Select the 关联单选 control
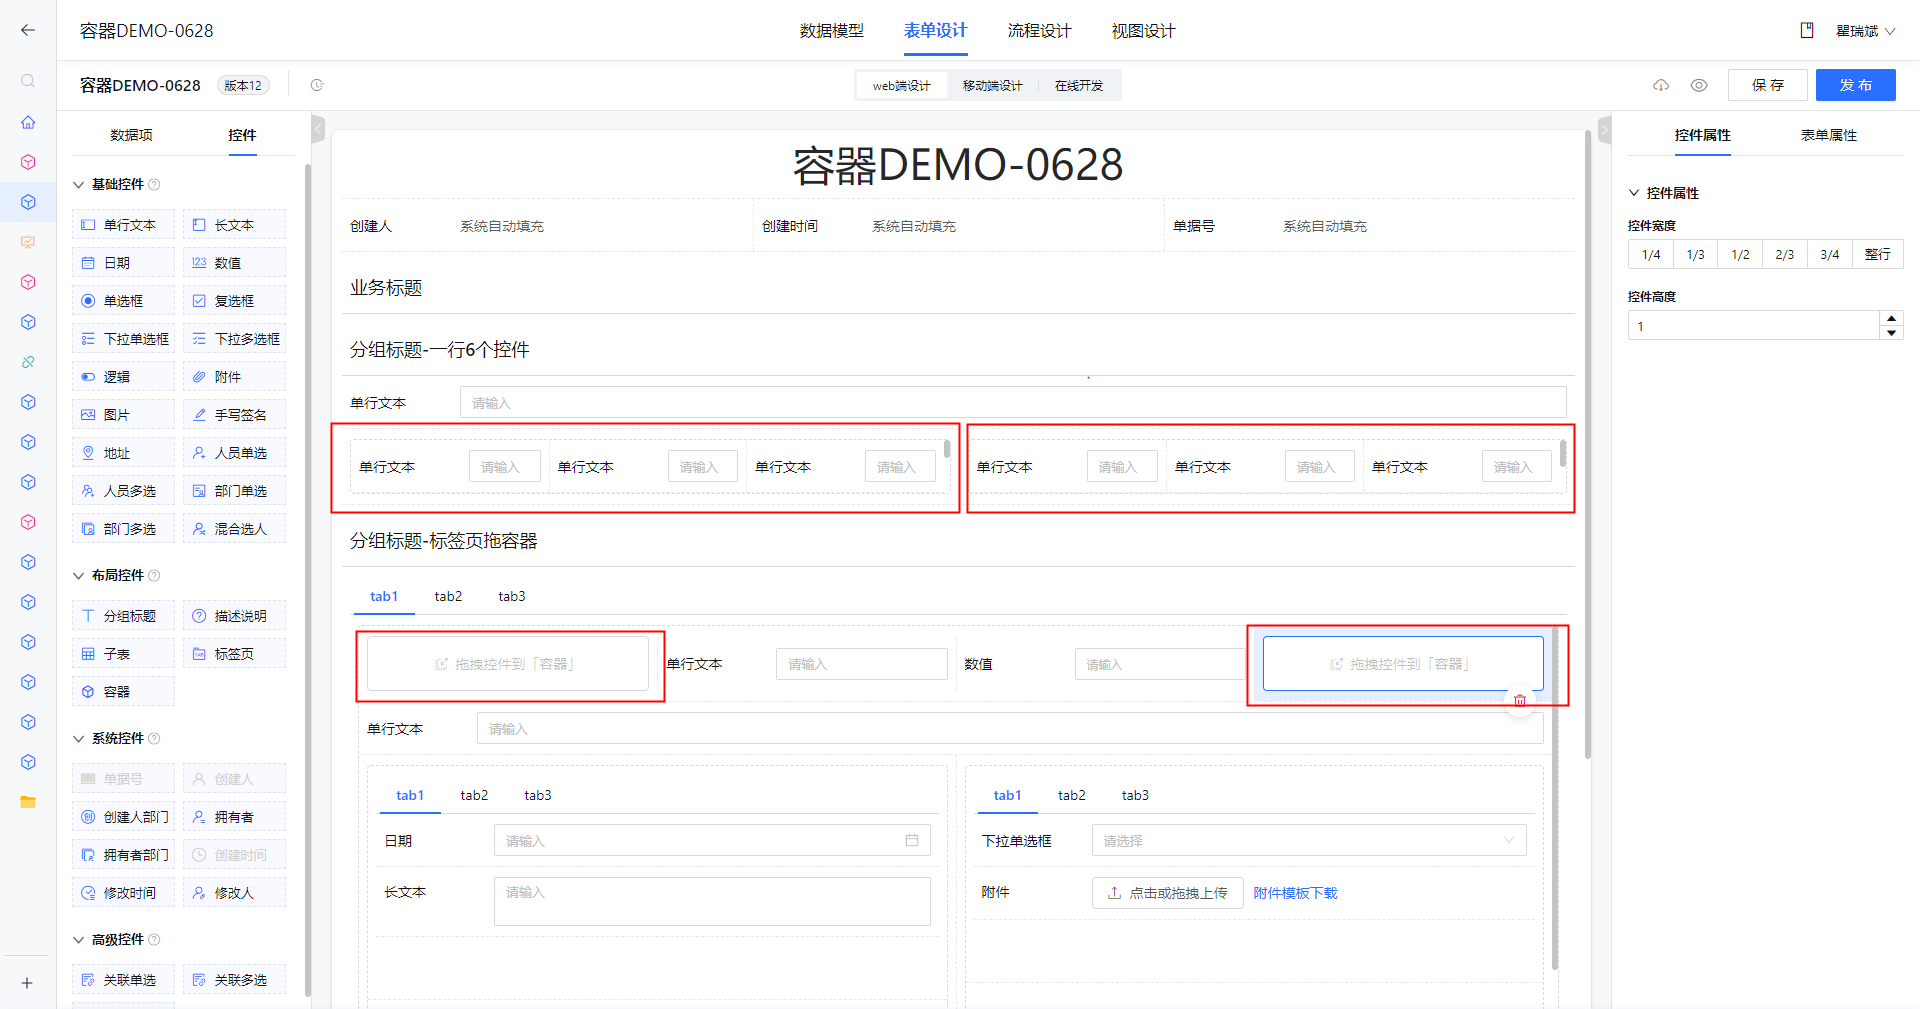 point(123,980)
